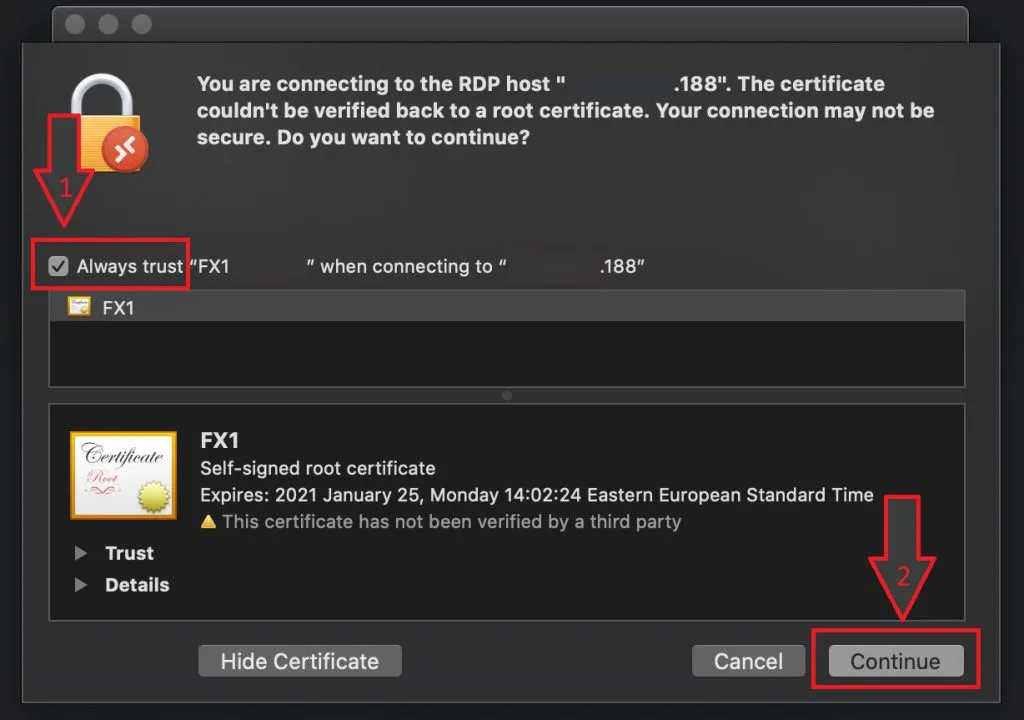
Task: Click the background window's red close button
Action: 75,24
